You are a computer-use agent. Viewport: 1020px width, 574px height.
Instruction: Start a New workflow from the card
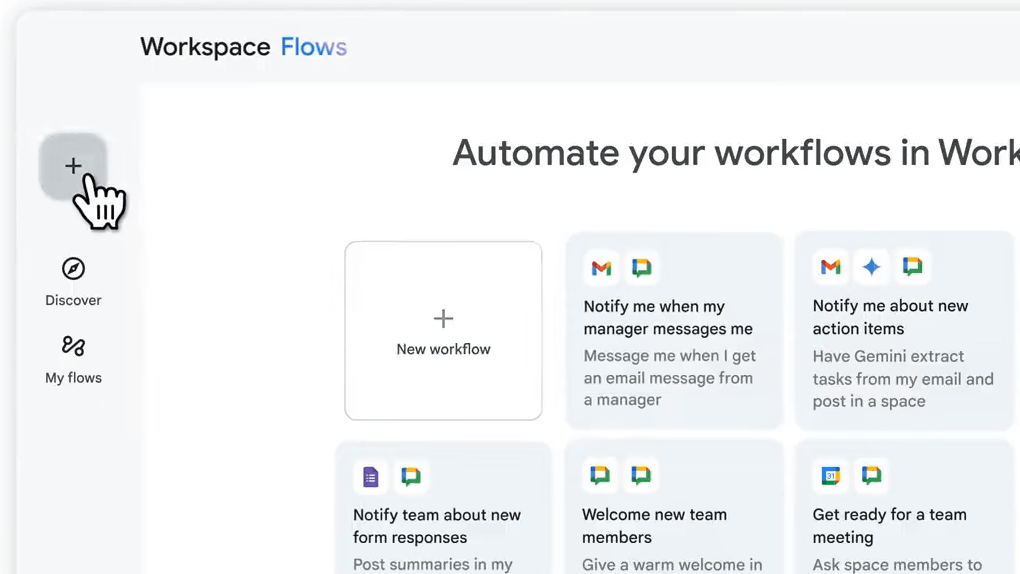[x=443, y=331]
